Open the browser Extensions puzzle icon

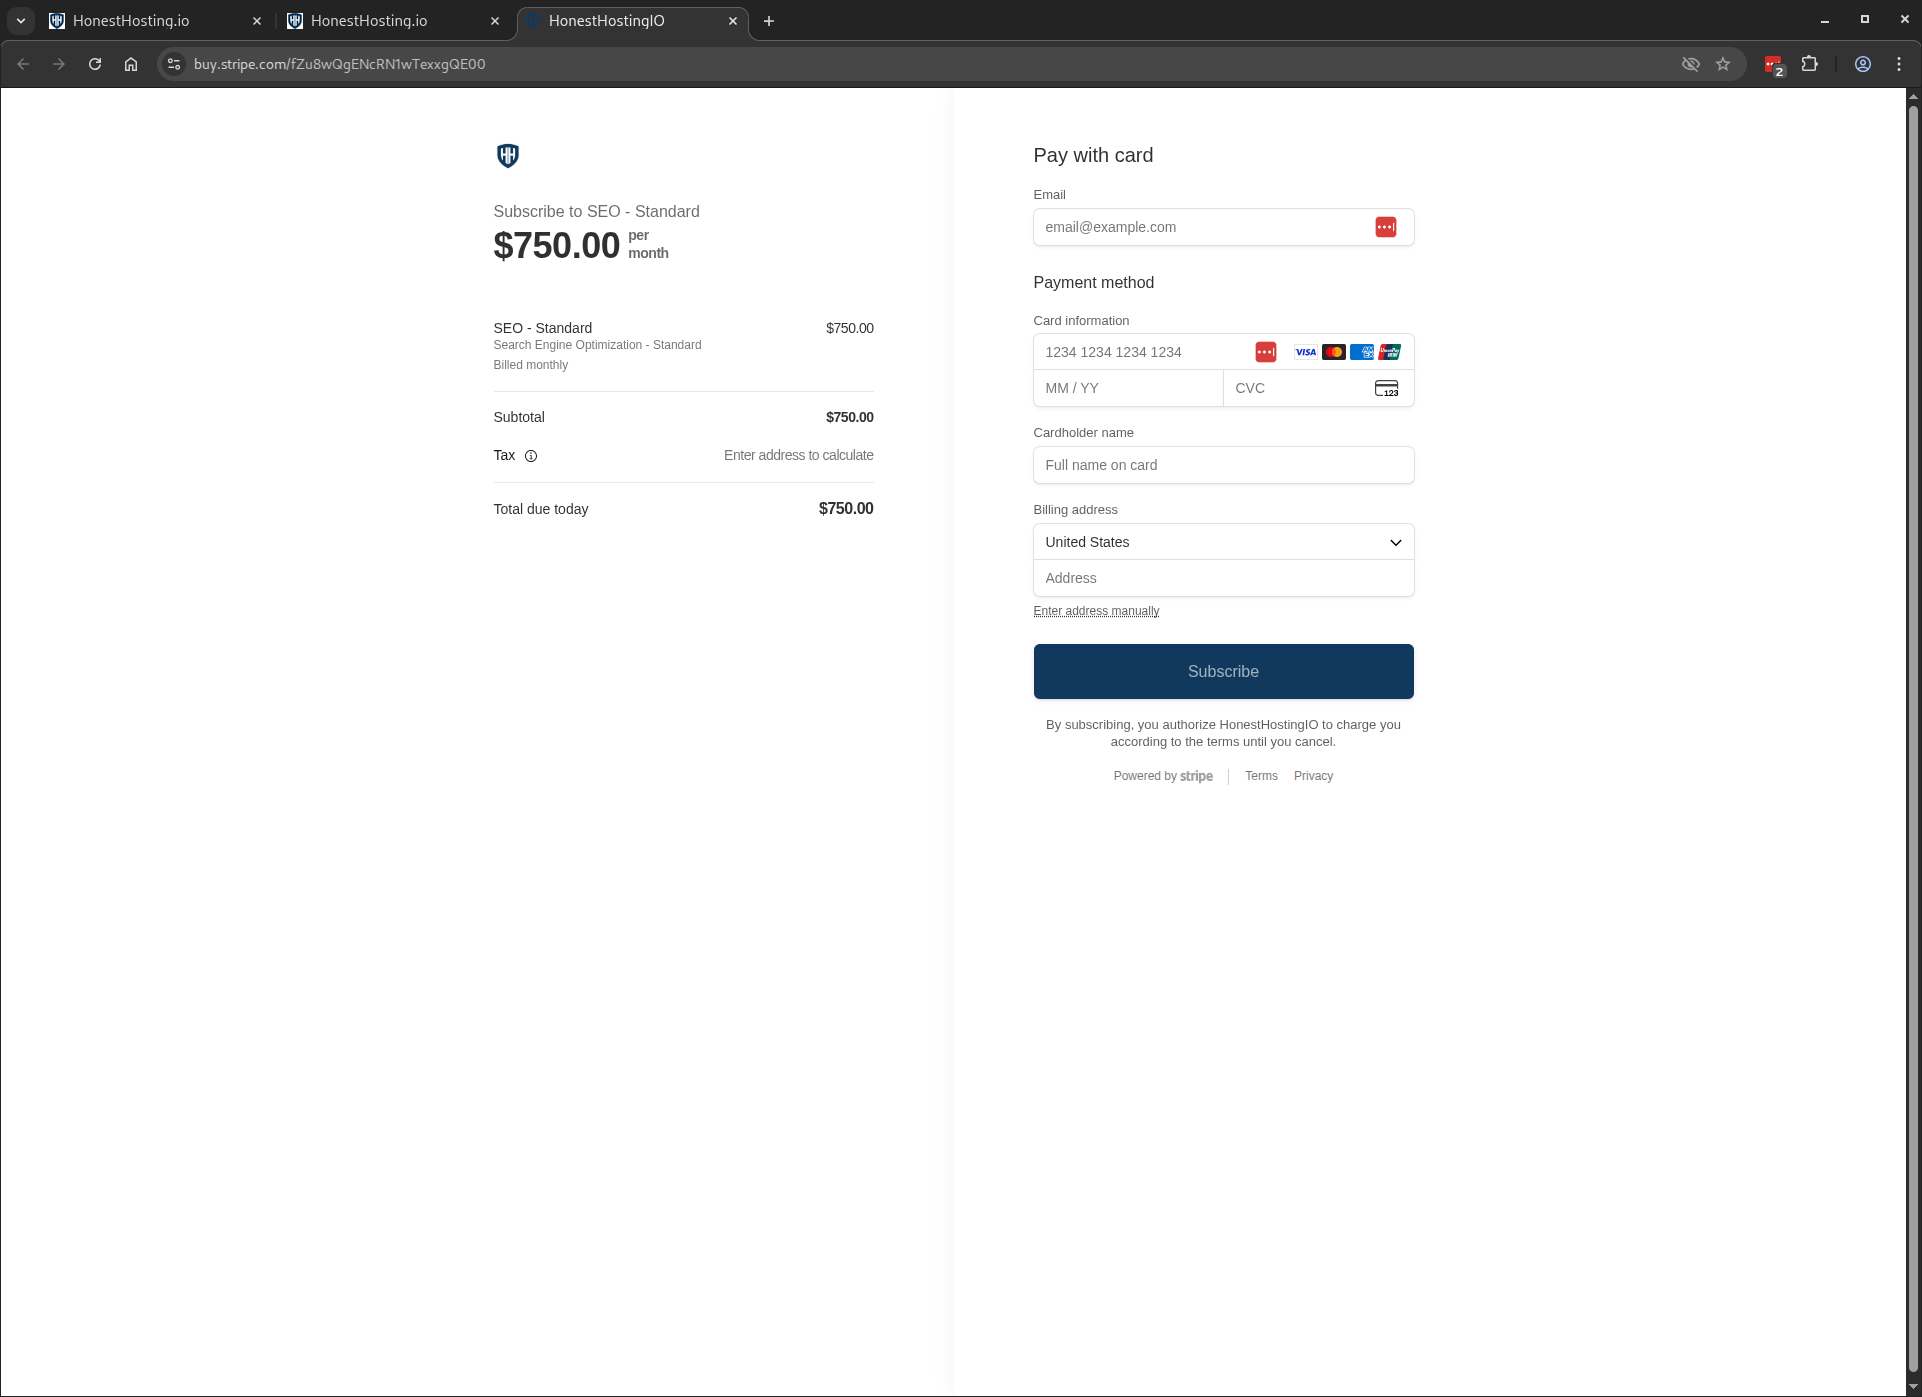tap(1809, 64)
